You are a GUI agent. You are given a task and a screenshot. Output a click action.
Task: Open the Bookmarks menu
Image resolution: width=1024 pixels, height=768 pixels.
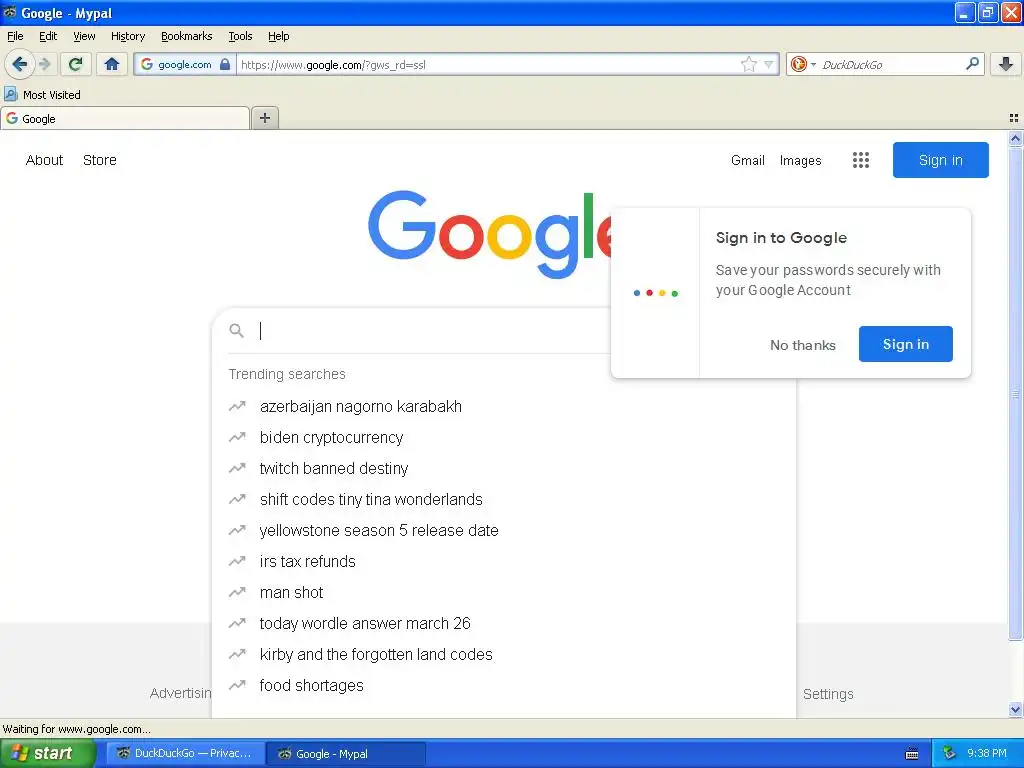coord(186,36)
